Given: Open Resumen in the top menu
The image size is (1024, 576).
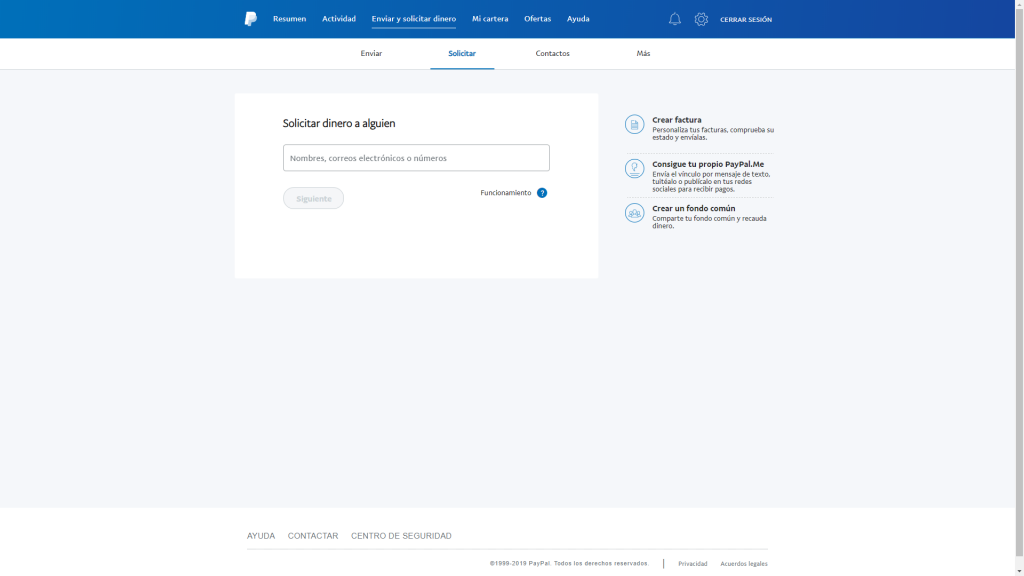Looking at the screenshot, I should coord(289,19).
